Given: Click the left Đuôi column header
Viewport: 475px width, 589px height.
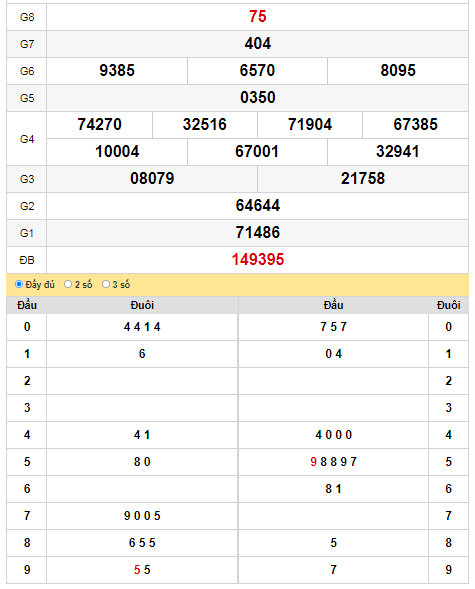Looking at the screenshot, I should tap(142, 305).
